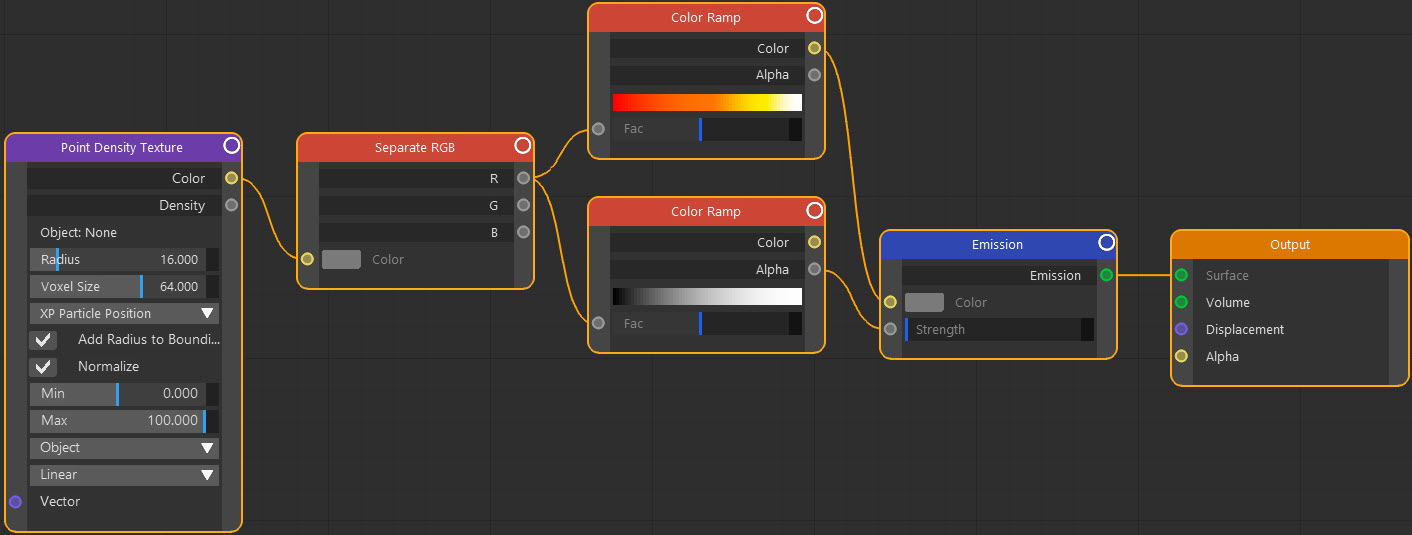Click the red Color Ramp Fac slider
1412x535 pixels.
pos(707,129)
